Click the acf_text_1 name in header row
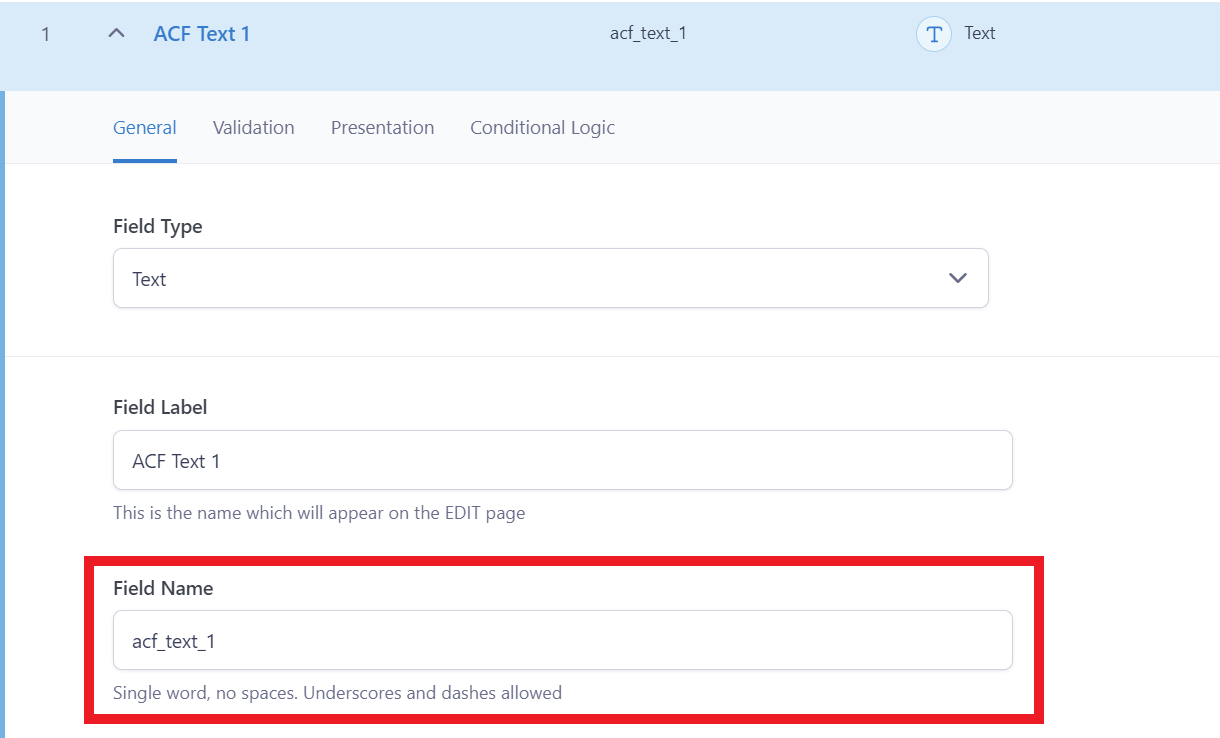Viewport: 1220px width, 738px height. pos(648,33)
